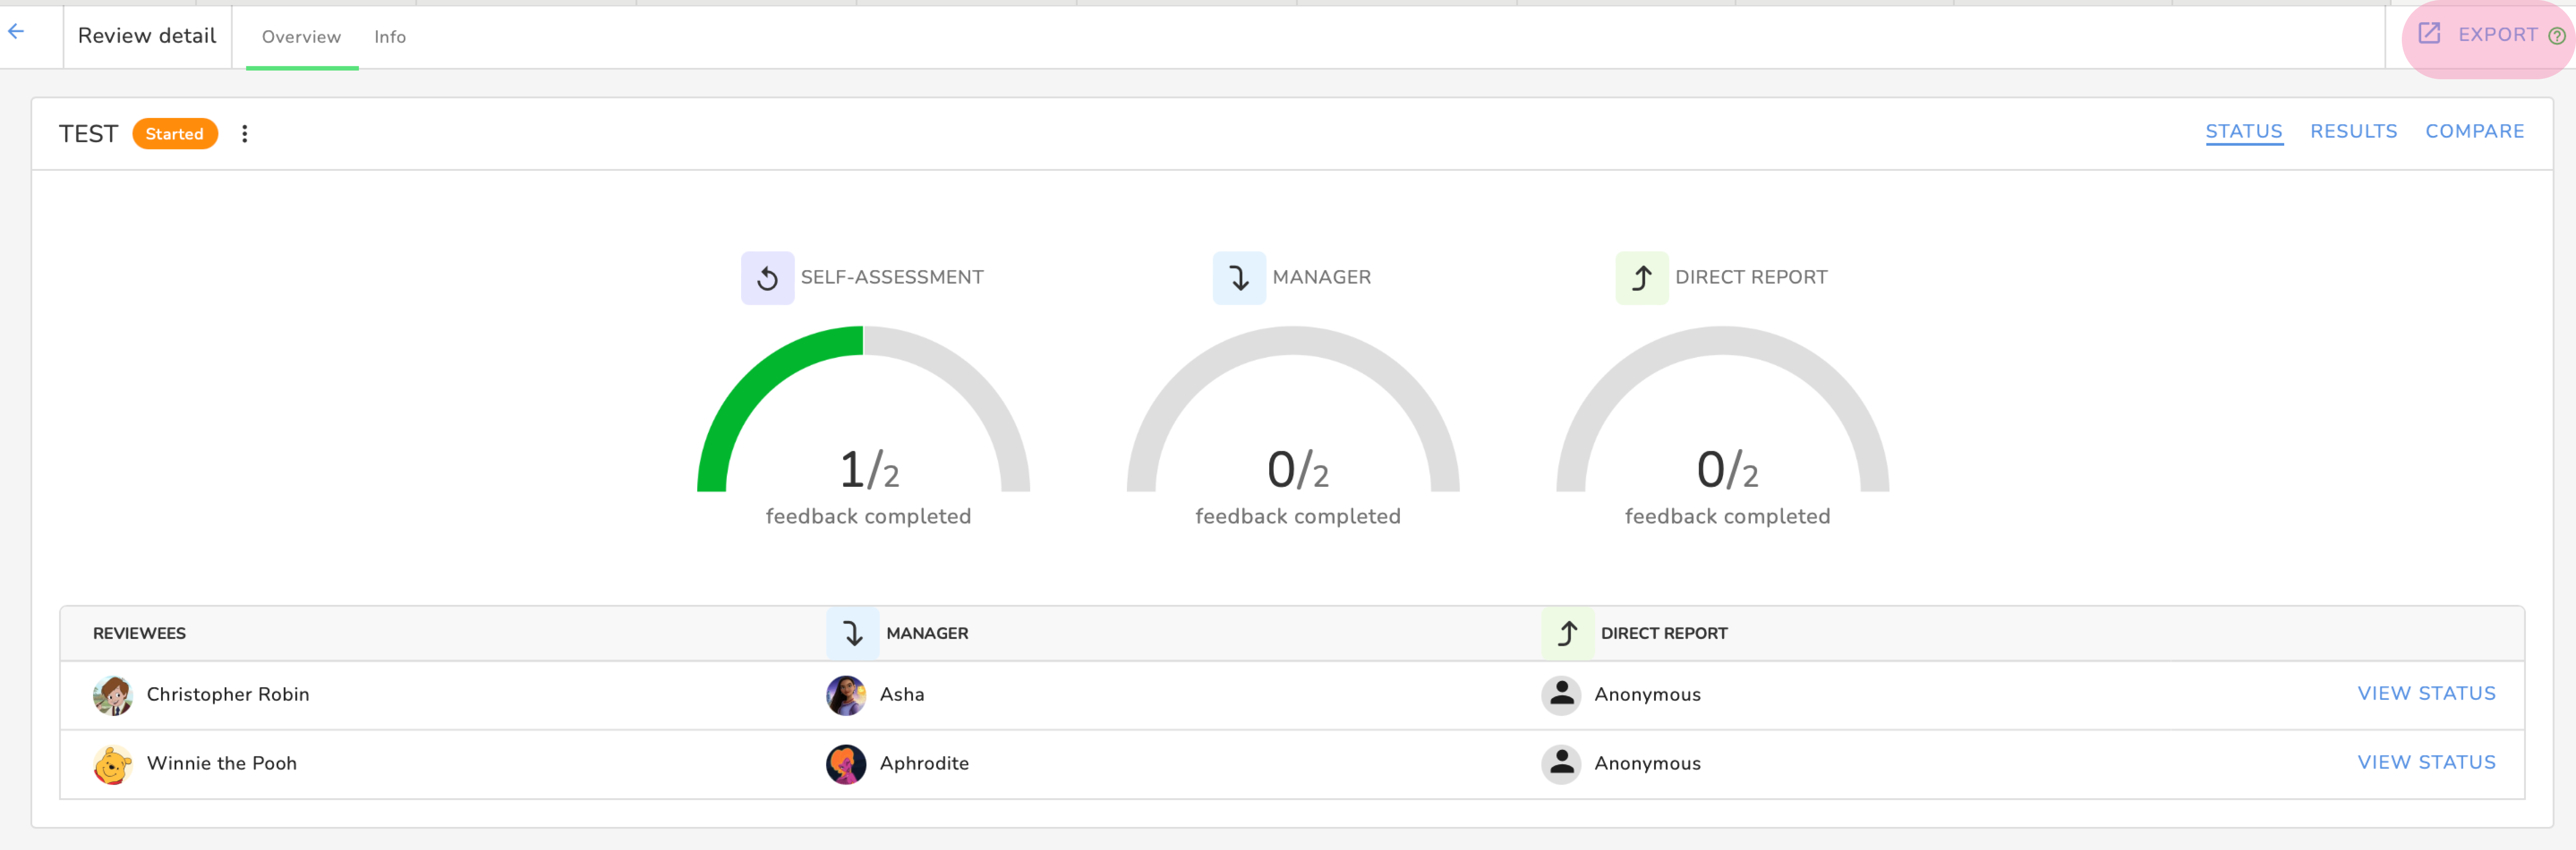This screenshot has height=850, width=2576.
Task: Switch to the Info tab
Action: click(x=390, y=37)
